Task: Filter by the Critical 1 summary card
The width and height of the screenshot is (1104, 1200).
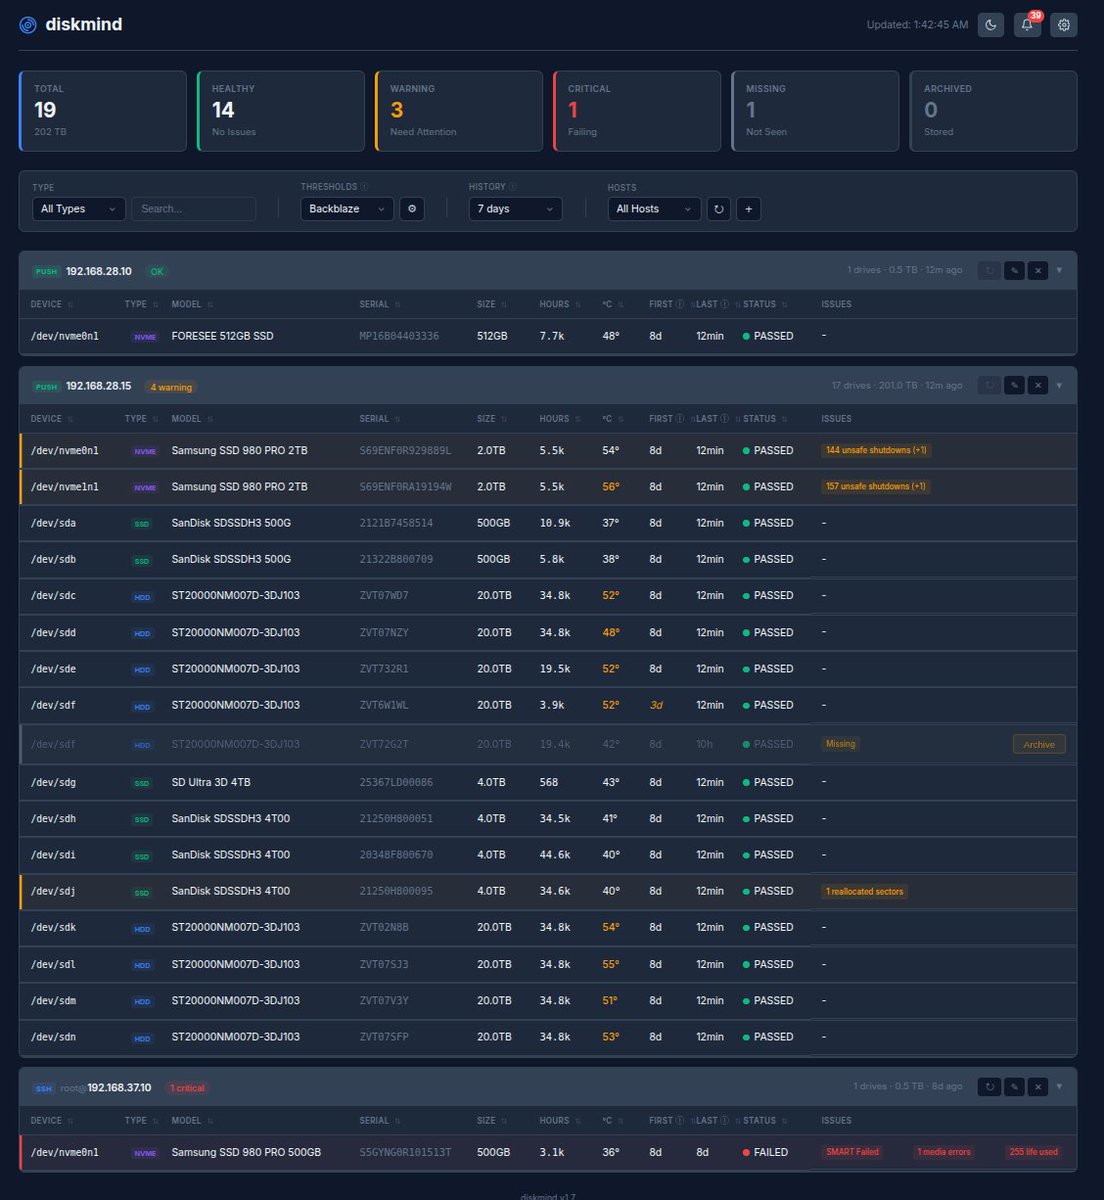Action: [637, 111]
